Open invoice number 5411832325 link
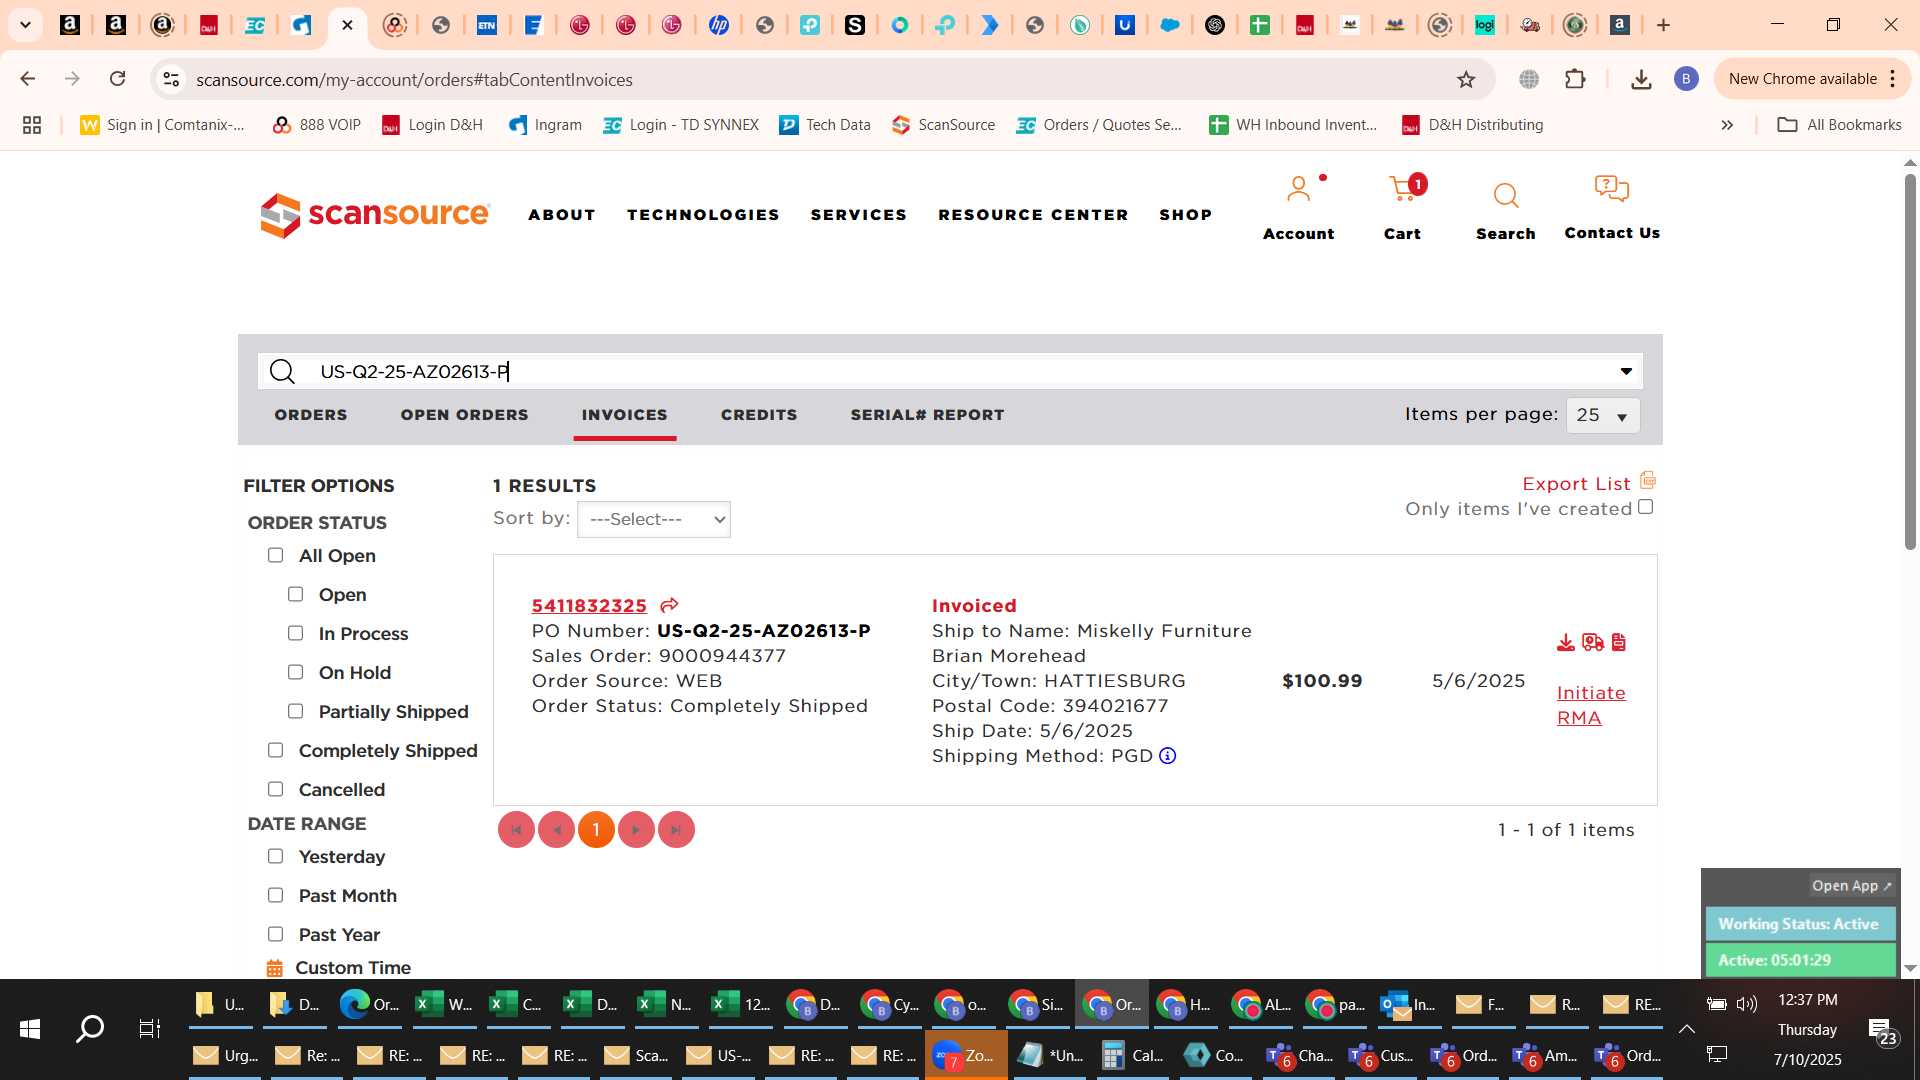The image size is (1920, 1080). 589,606
